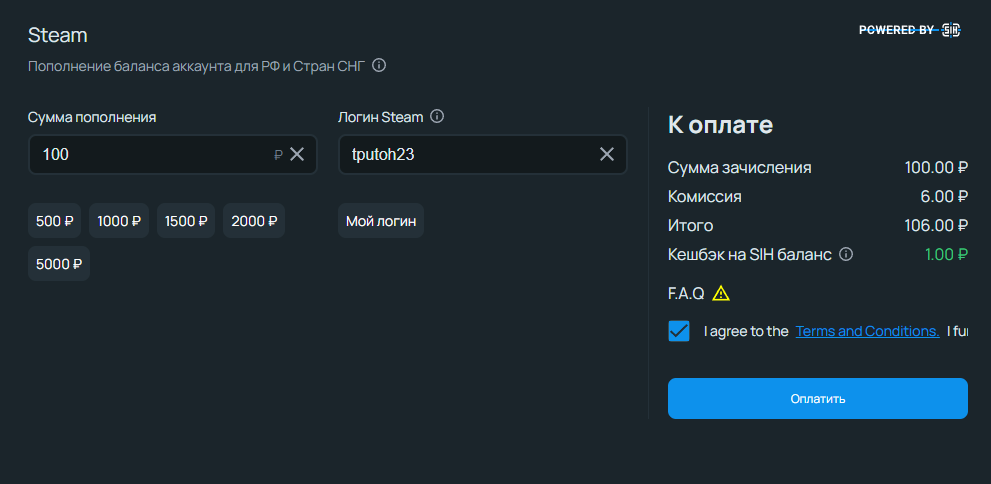Image resolution: width=991 pixels, height=484 pixels.
Task: Clear the Steam login field
Action: coord(607,154)
